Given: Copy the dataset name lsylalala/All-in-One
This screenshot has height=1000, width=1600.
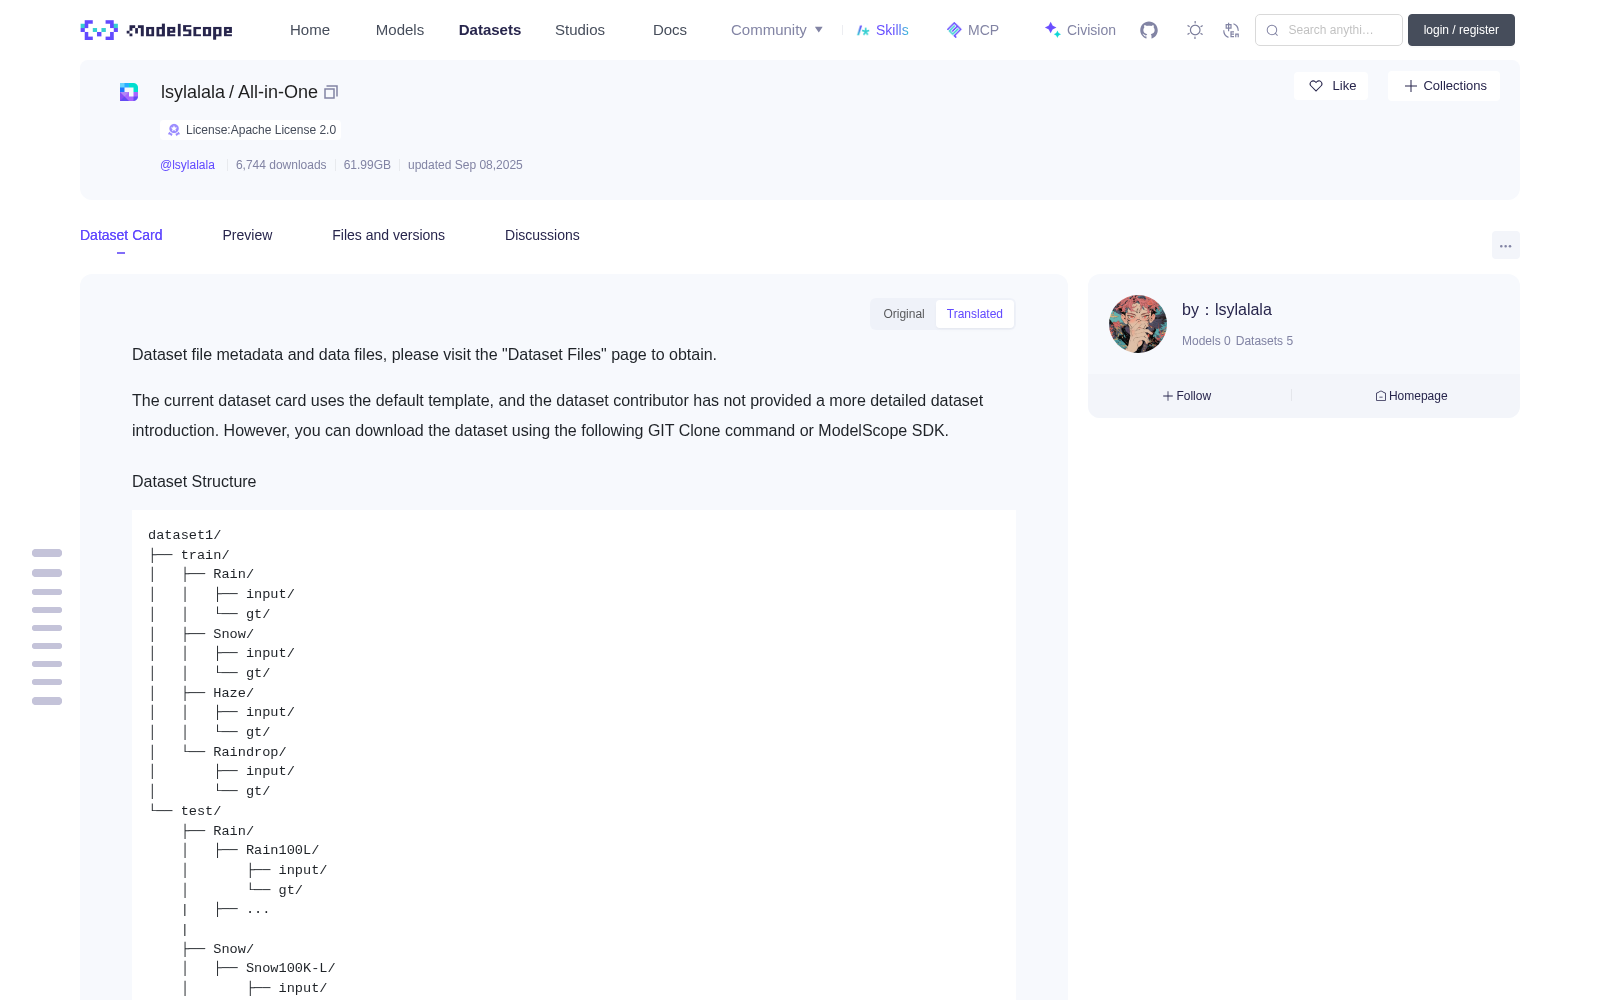Looking at the screenshot, I should point(331,92).
